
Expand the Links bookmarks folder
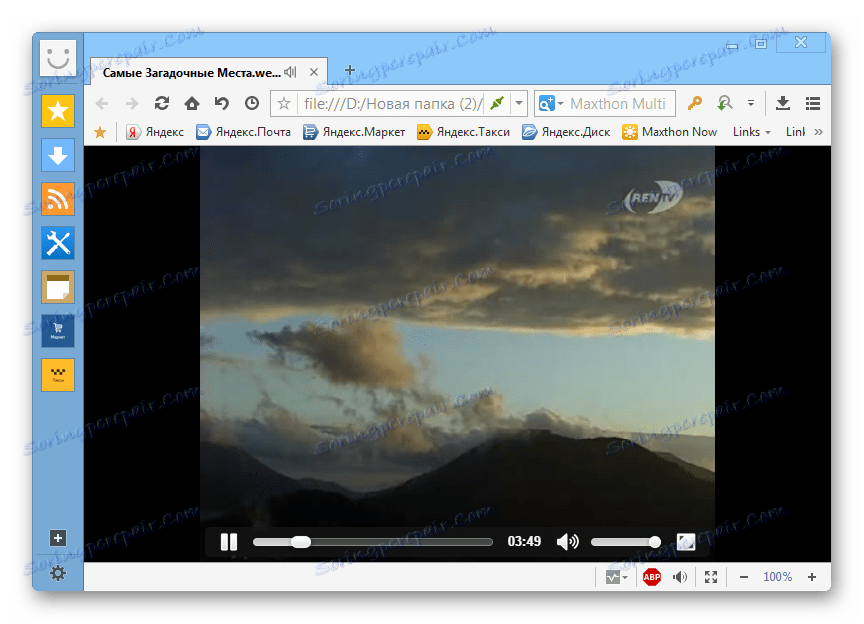coord(751,132)
